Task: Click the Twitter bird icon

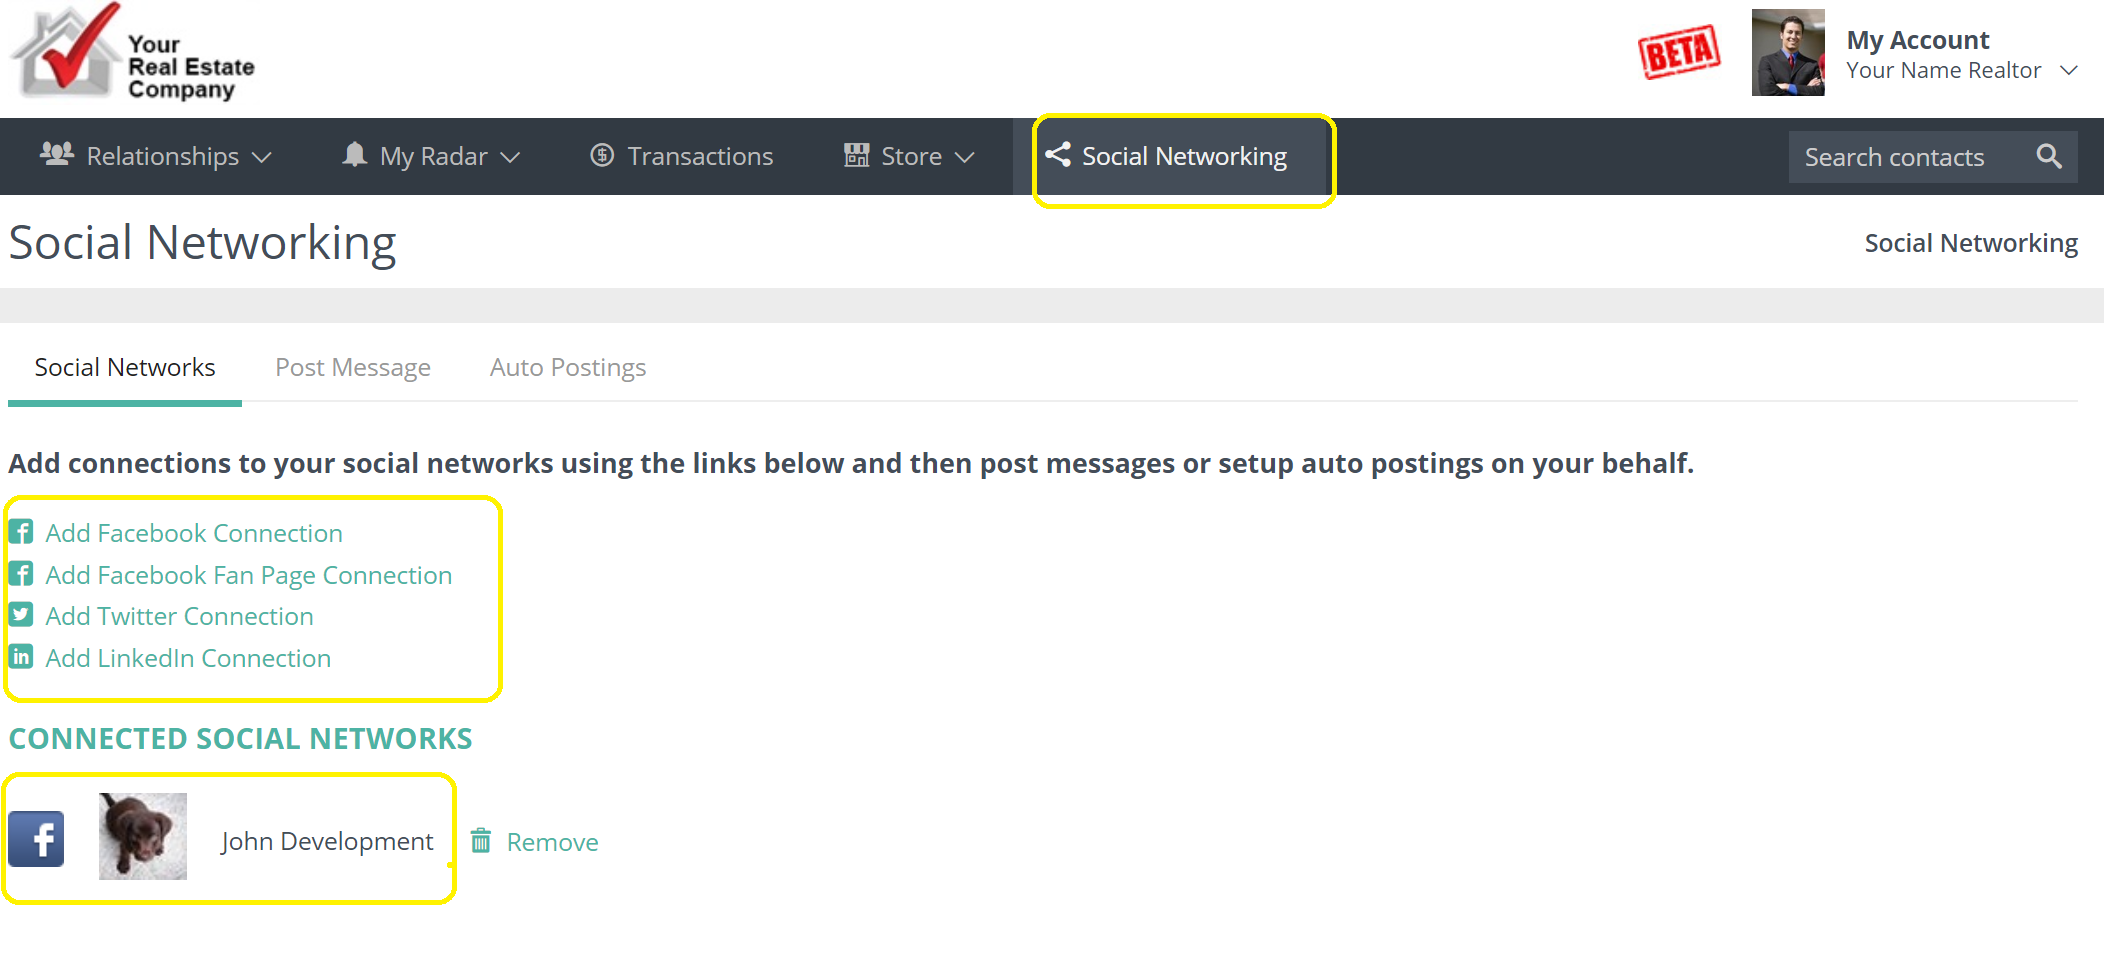Action: 21,615
